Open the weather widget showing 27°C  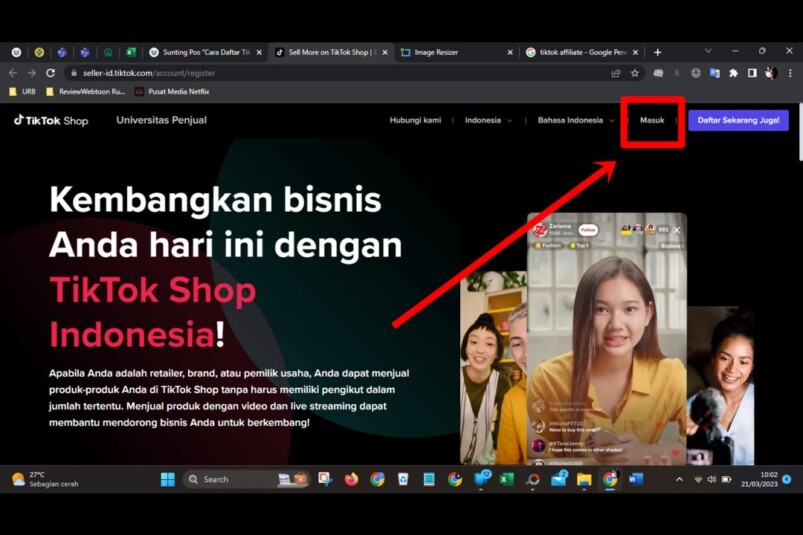tap(45, 479)
